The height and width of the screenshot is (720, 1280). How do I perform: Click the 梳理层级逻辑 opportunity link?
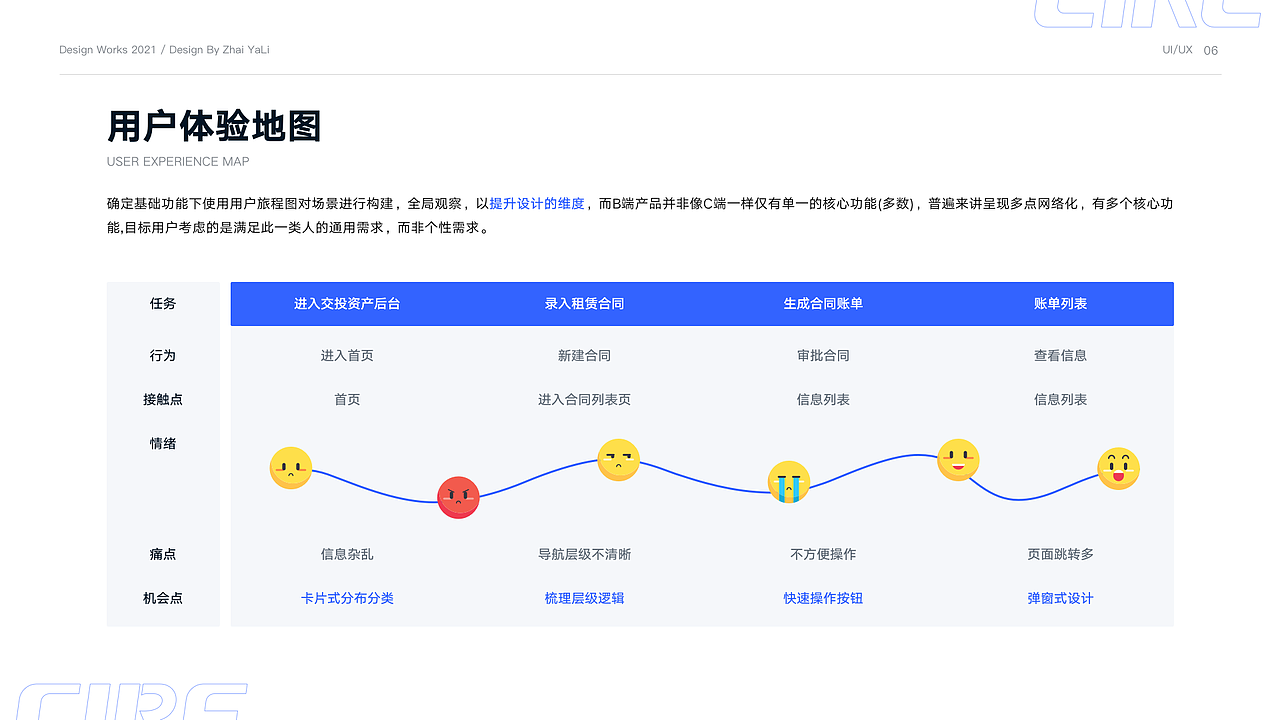click(x=584, y=598)
